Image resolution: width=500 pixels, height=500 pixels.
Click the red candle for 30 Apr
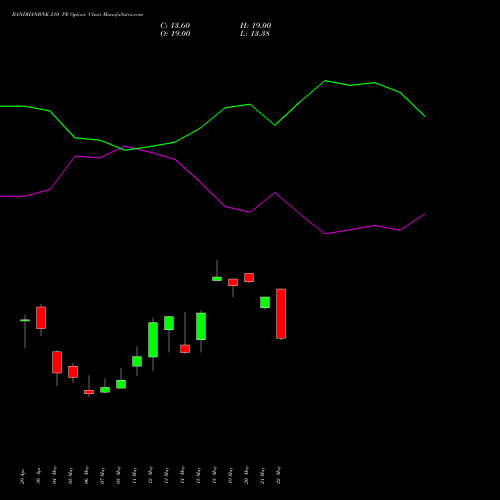41,318
